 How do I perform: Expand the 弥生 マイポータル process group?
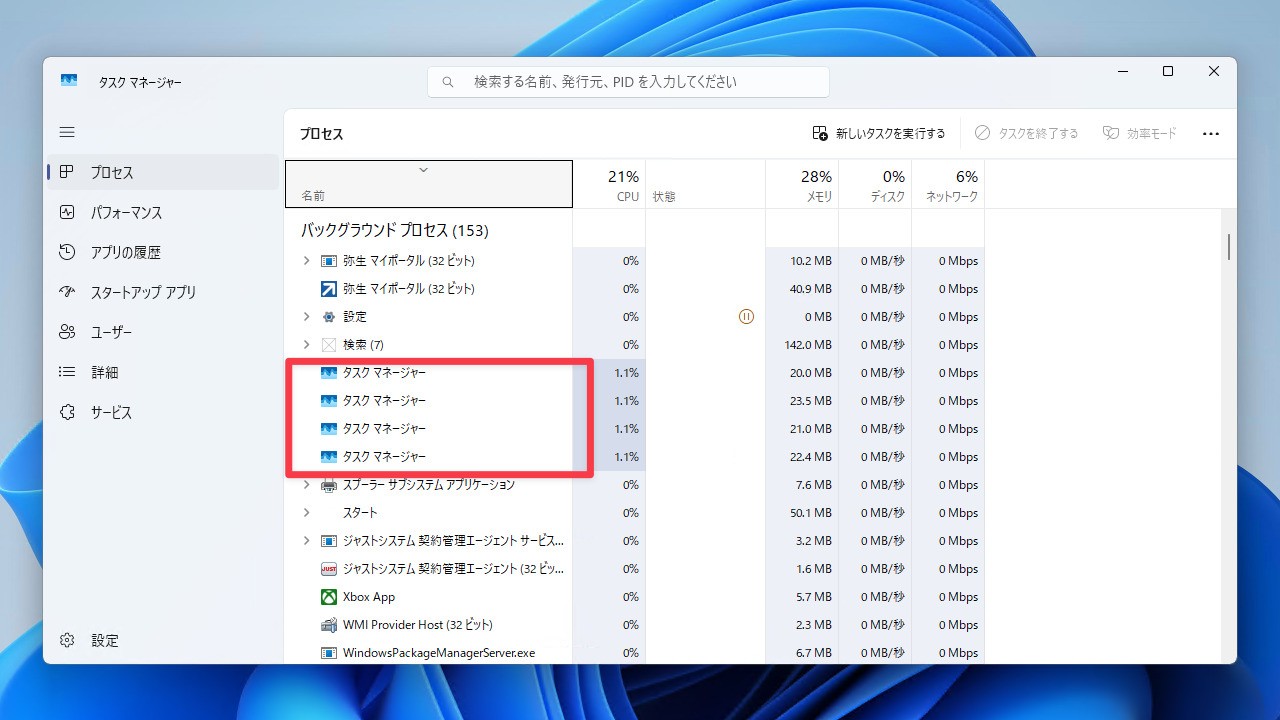306,261
